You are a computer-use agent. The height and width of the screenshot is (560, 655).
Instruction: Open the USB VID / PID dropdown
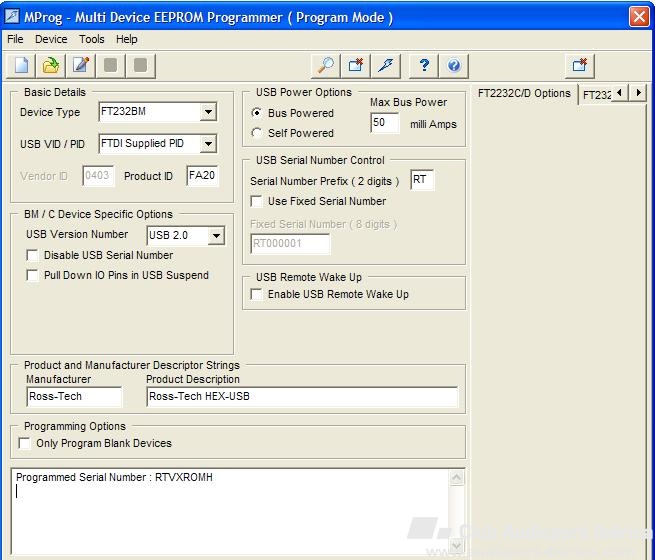pos(208,144)
